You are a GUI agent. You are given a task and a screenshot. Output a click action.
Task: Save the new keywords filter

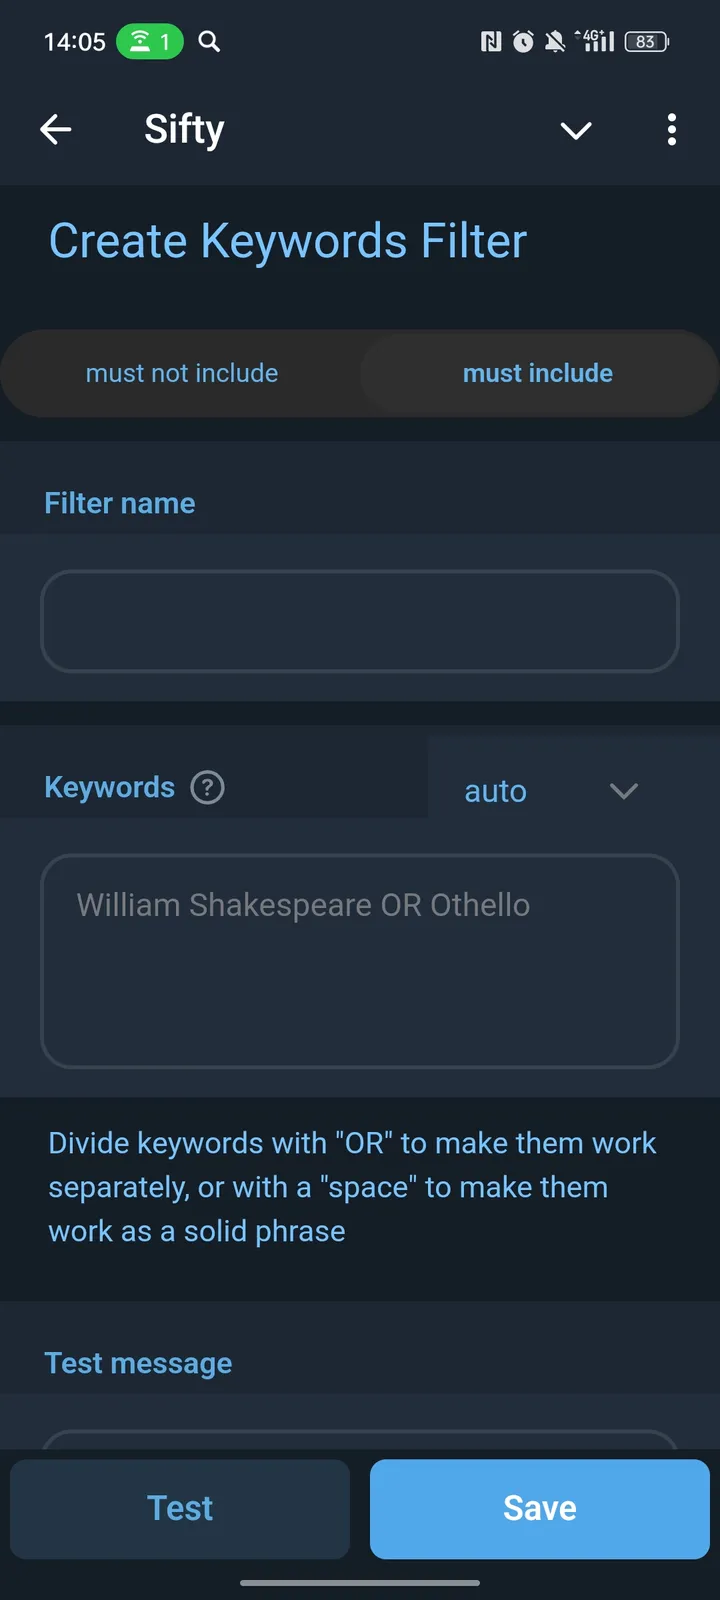539,1509
